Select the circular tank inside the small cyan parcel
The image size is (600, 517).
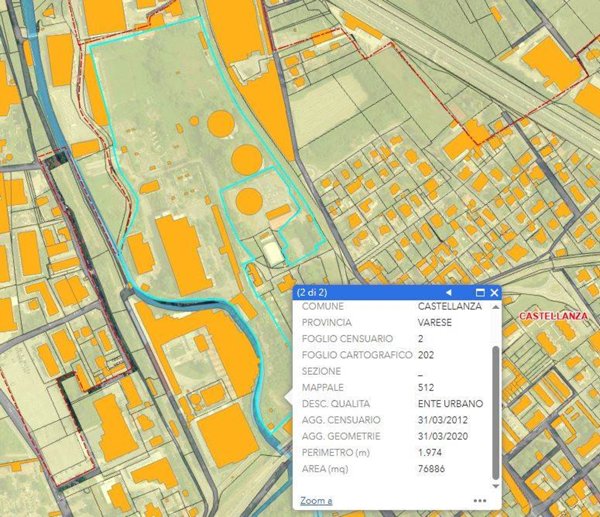249,201
